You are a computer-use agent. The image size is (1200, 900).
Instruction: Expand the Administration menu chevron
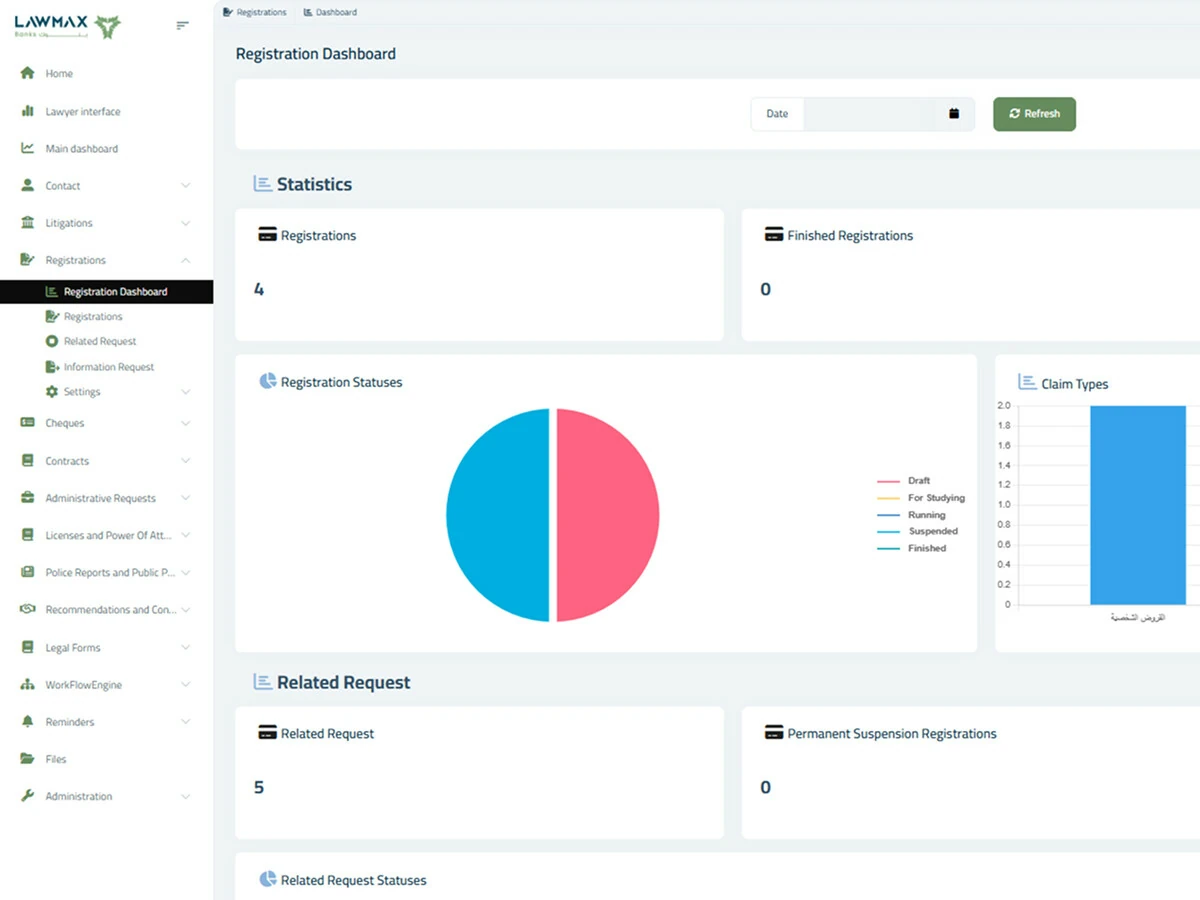click(x=186, y=796)
